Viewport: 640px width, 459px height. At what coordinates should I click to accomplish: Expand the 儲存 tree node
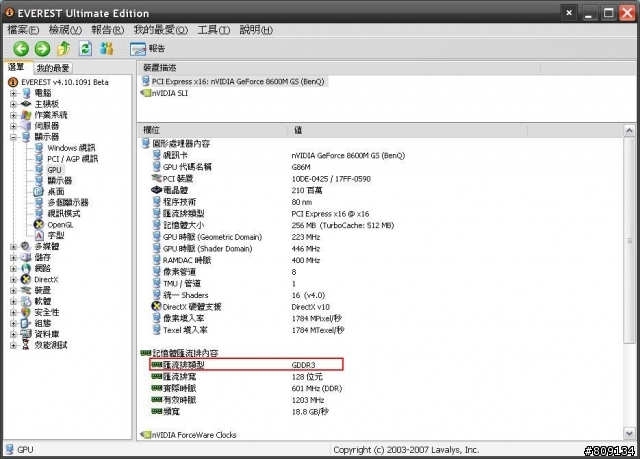[13, 257]
